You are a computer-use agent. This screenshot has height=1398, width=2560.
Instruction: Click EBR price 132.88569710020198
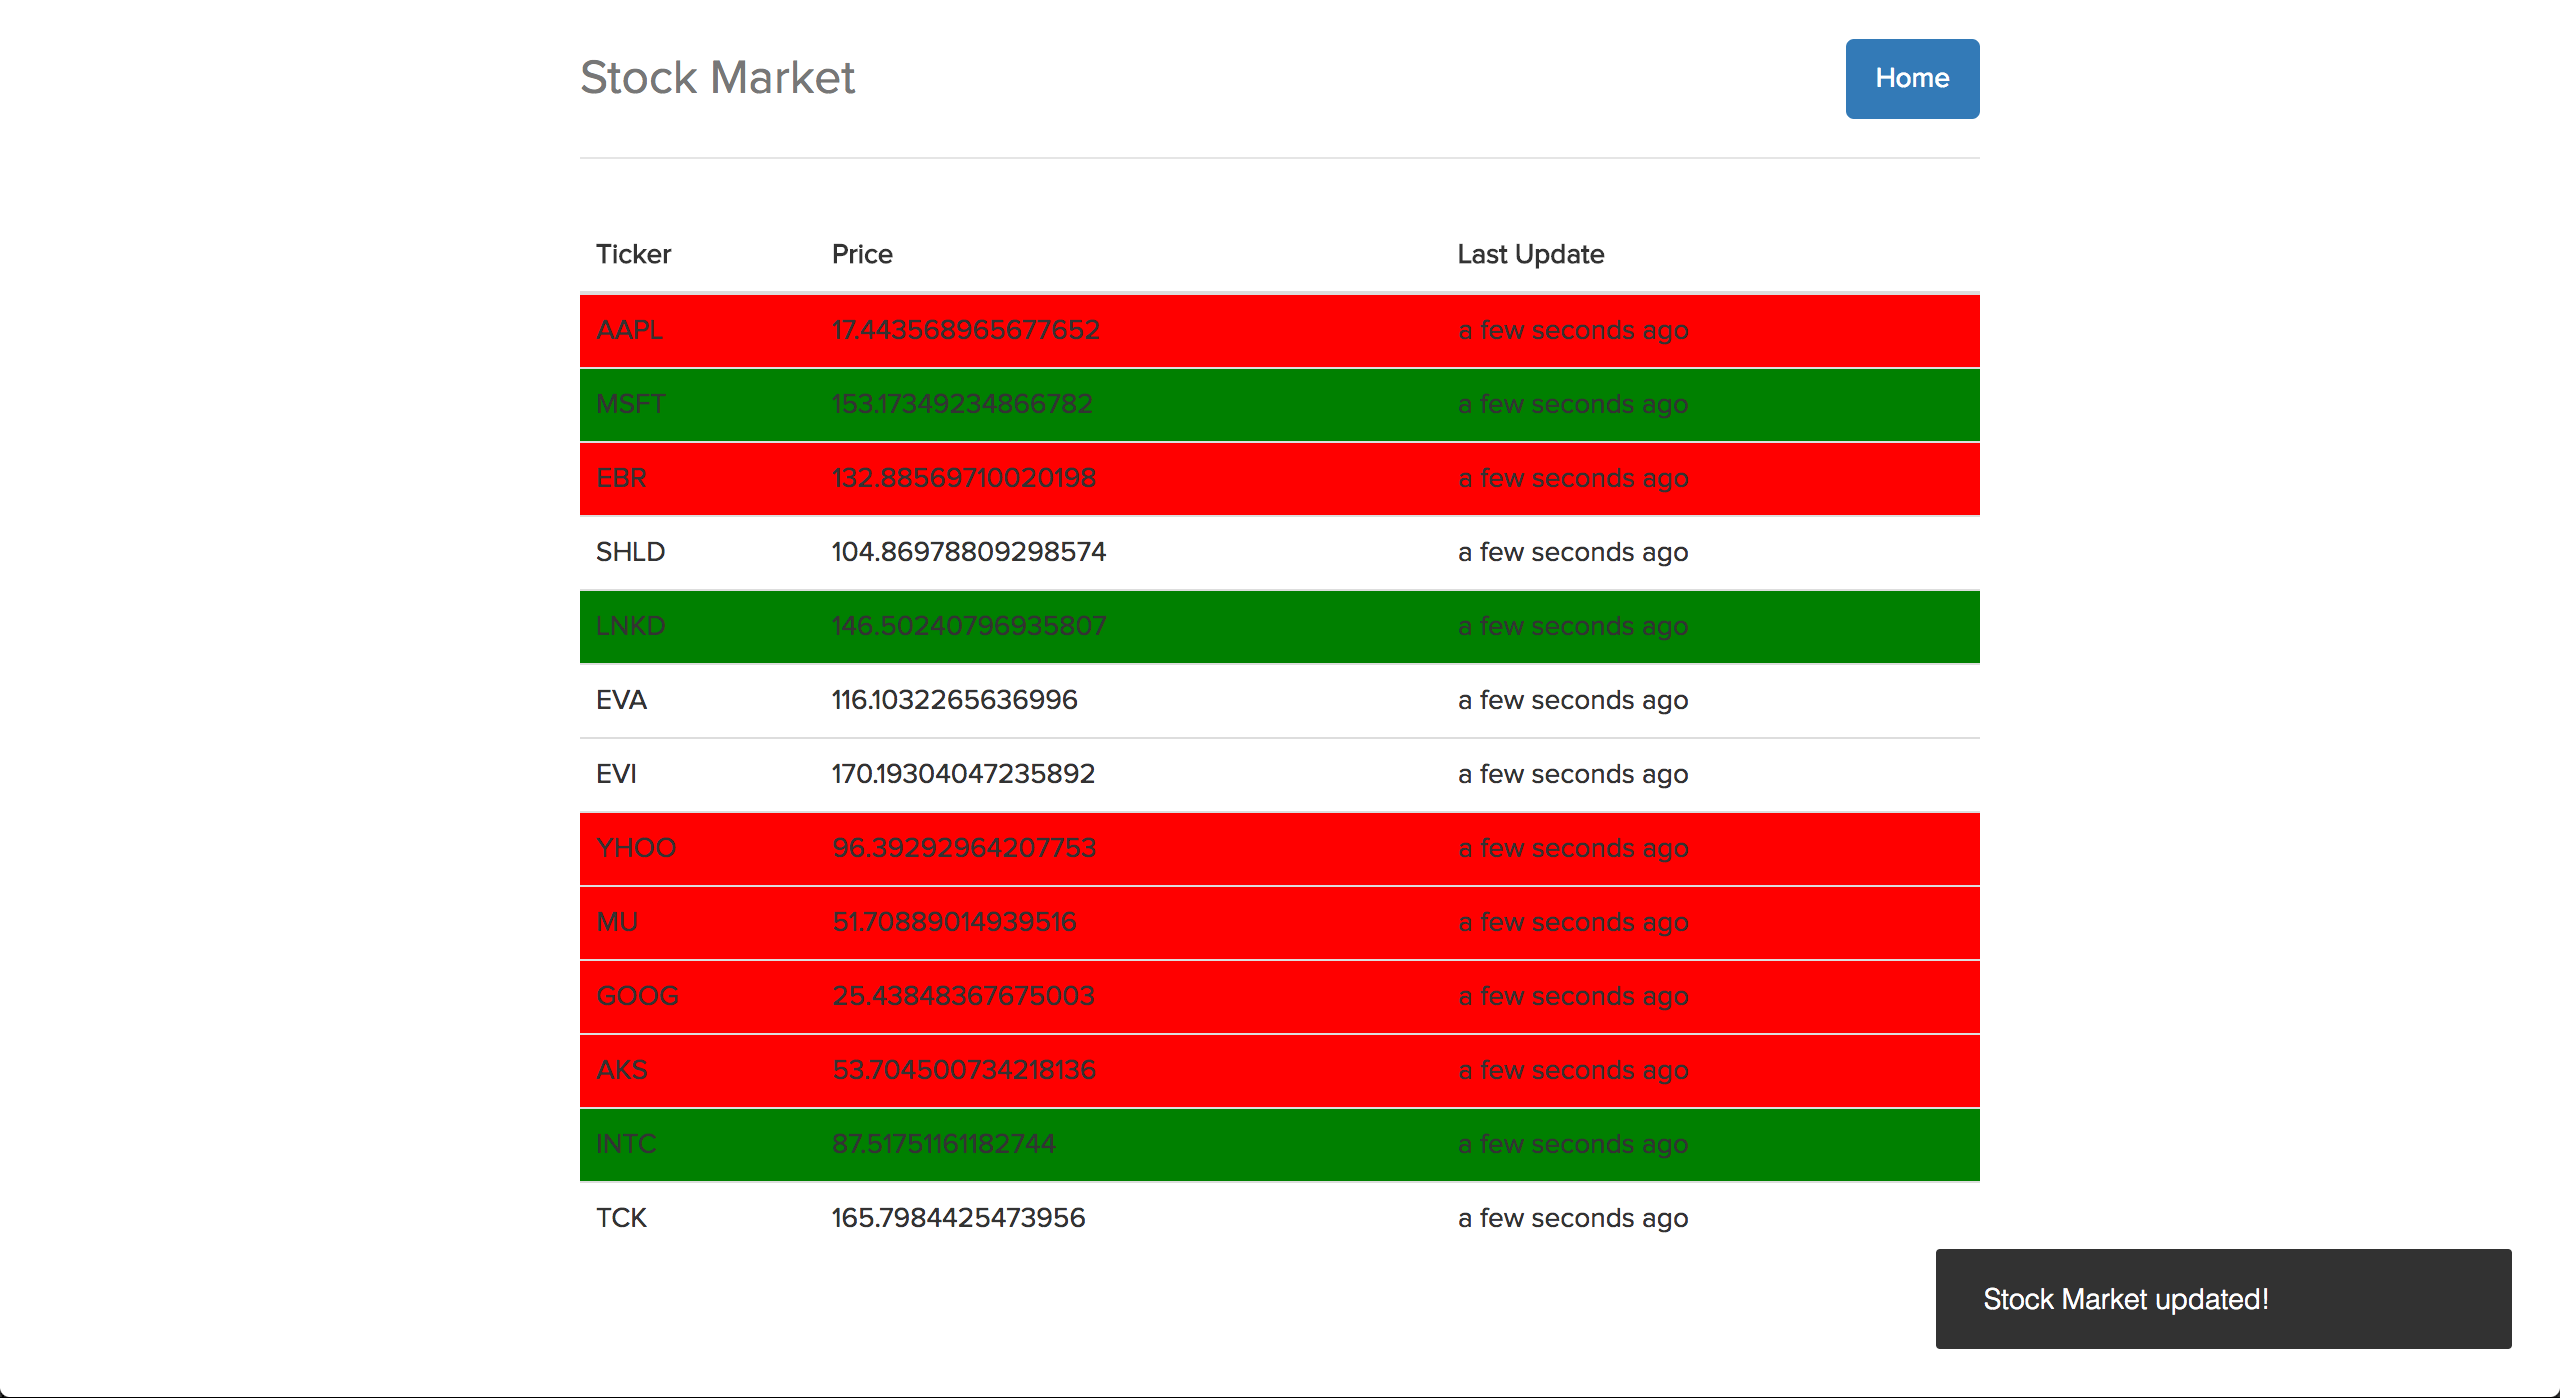coord(963,478)
